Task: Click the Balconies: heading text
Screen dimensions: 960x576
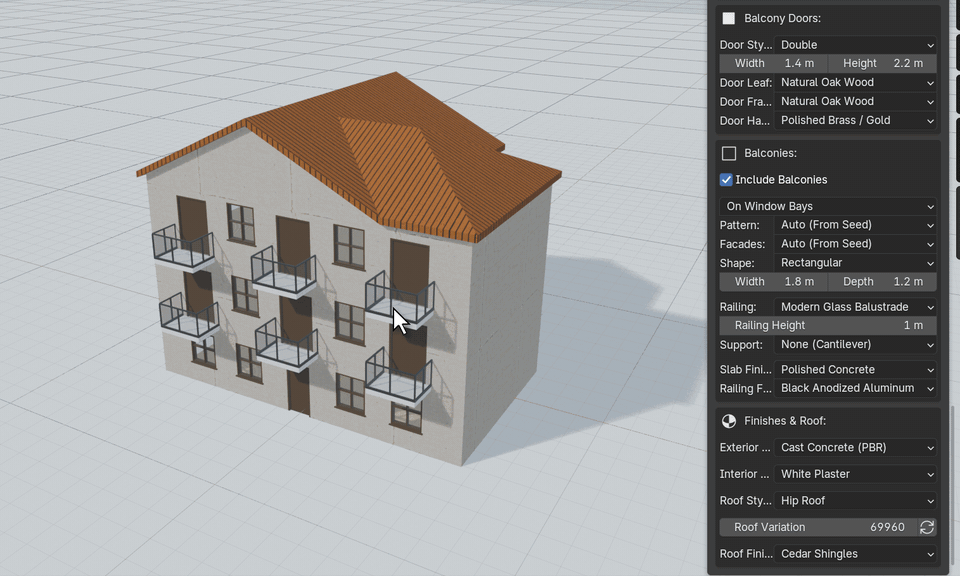Action: click(x=770, y=153)
